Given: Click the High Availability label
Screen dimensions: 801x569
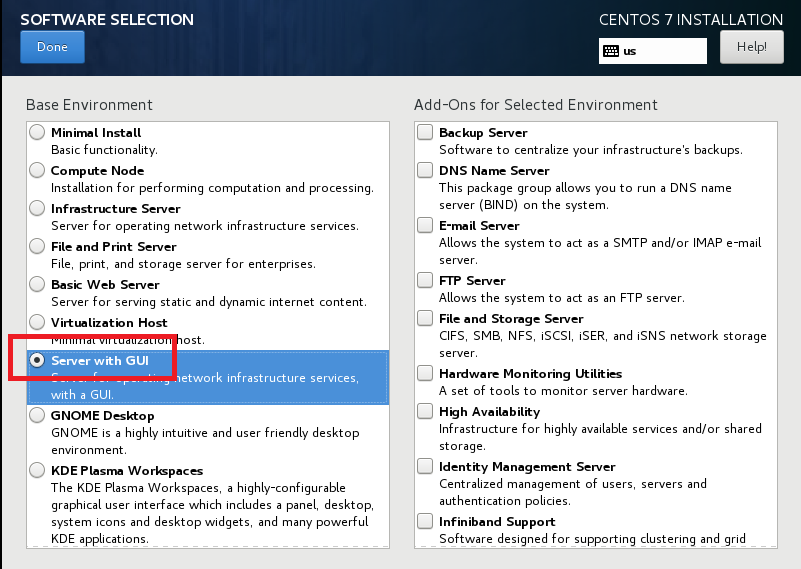Looking at the screenshot, I should pos(490,412).
